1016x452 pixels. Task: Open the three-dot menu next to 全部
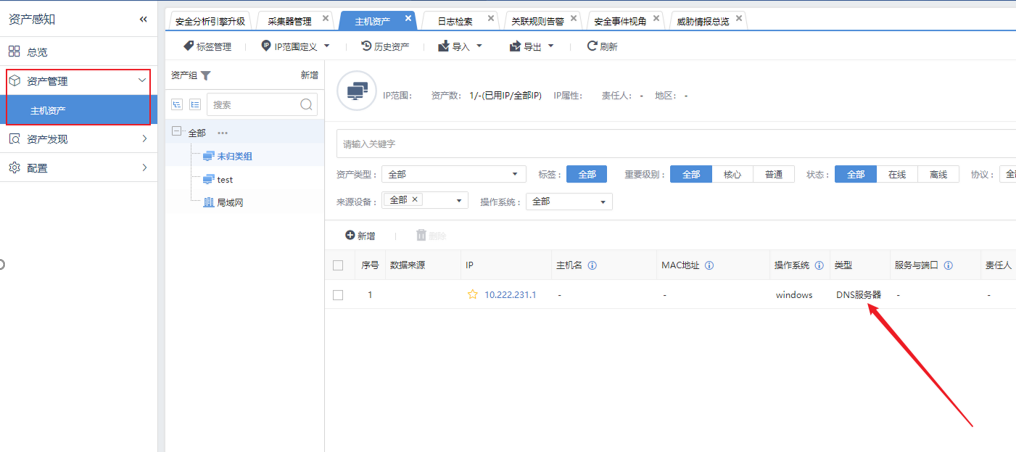click(x=223, y=133)
